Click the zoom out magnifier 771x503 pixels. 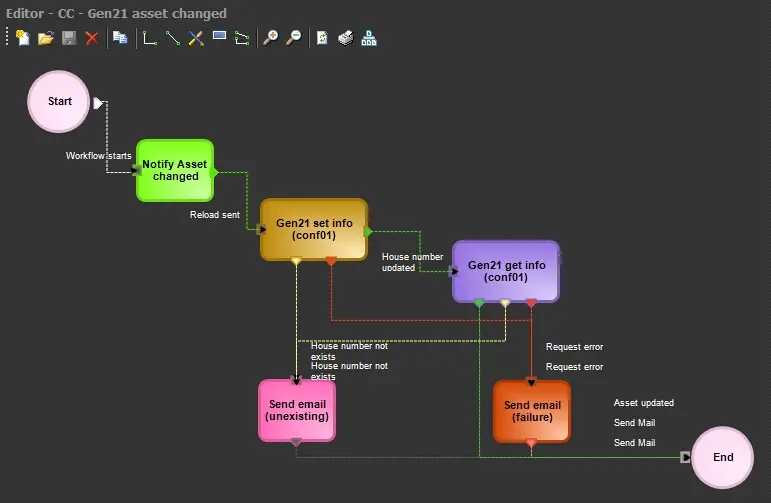click(293, 38)
